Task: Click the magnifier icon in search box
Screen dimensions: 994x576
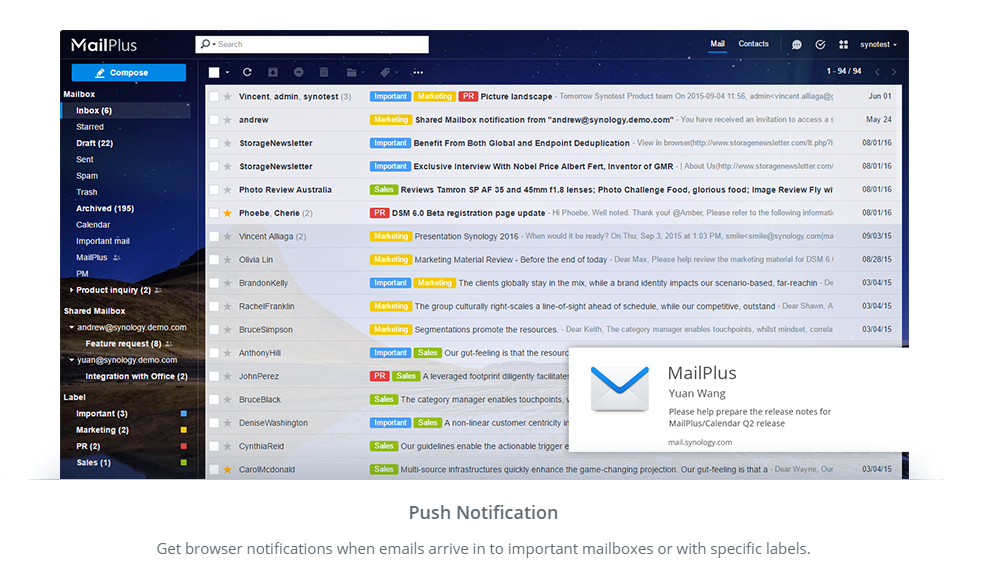Action: tap(205, 44)
